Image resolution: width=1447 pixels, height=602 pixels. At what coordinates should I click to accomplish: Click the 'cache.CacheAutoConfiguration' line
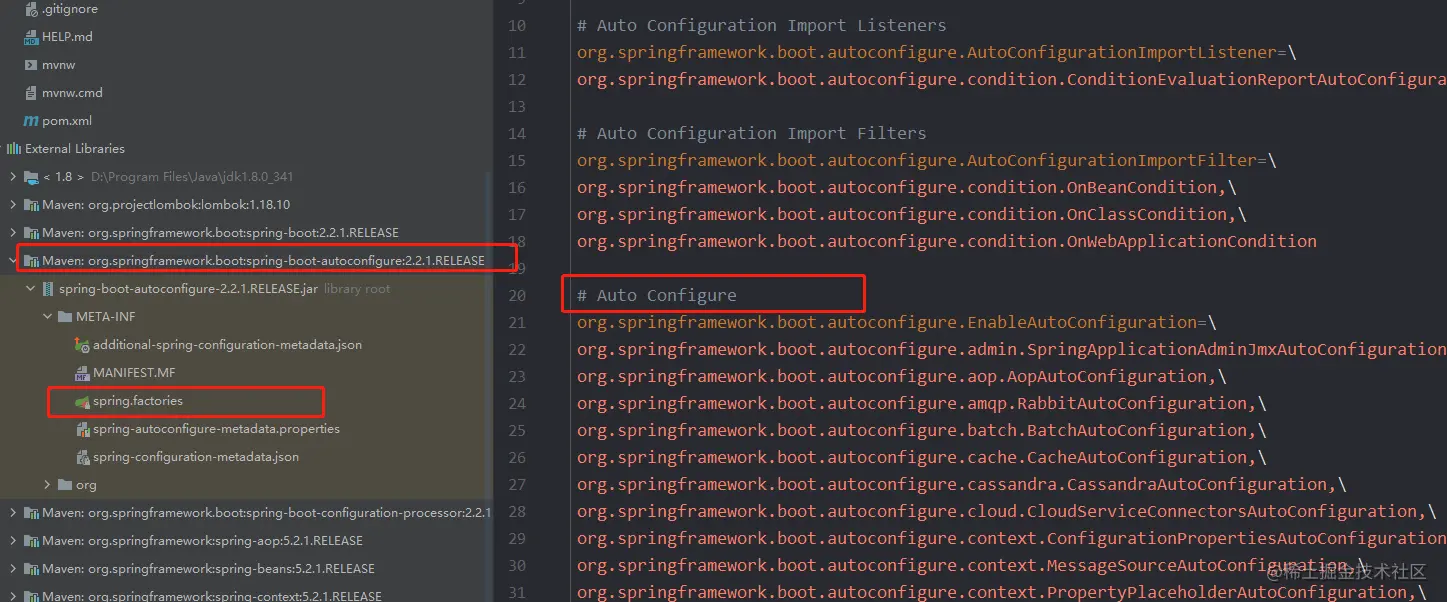point(921,458)
